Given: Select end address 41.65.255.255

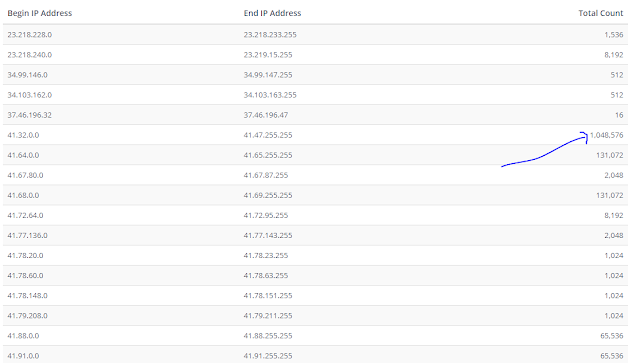Looking at the screenshot, I should click(268, 155).
